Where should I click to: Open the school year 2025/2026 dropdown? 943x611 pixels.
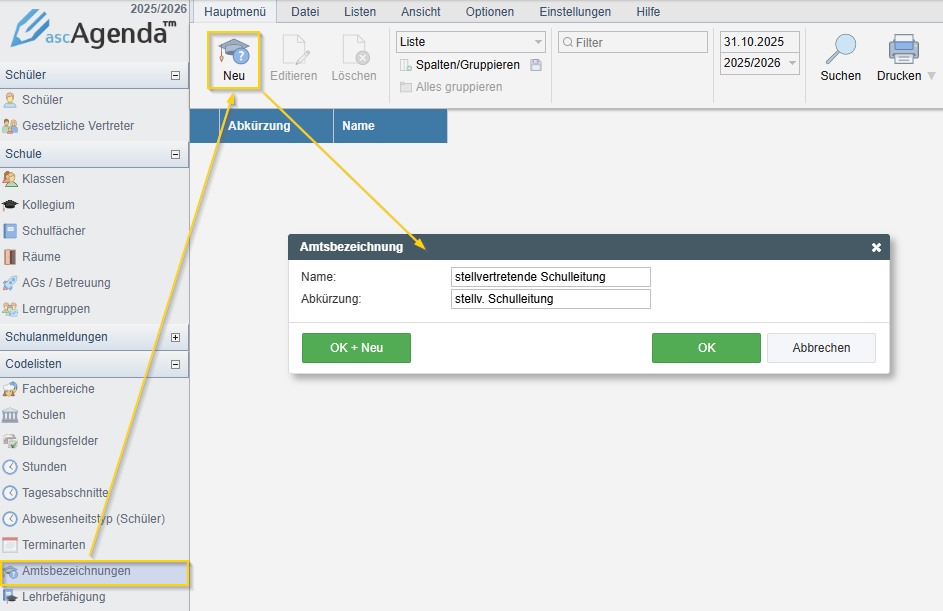pos(759,63)
